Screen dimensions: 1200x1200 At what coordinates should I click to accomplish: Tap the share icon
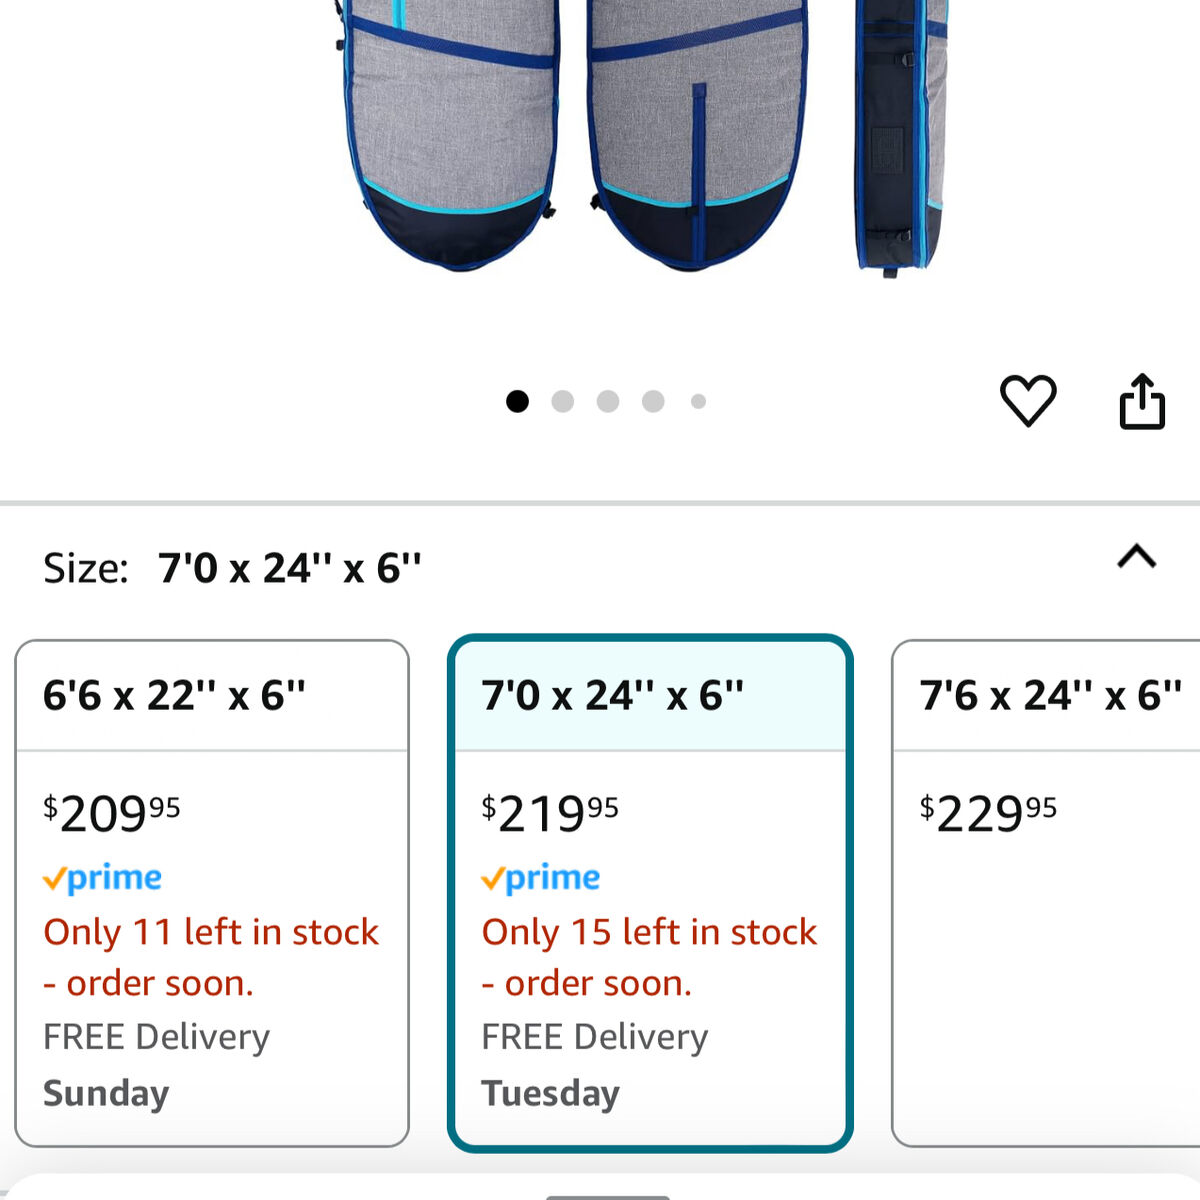tap(1141, 402)
